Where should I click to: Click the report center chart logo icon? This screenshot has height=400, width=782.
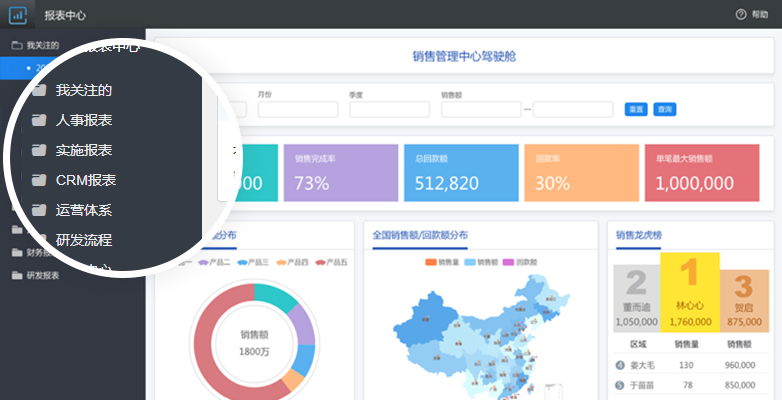coord(17,15)
